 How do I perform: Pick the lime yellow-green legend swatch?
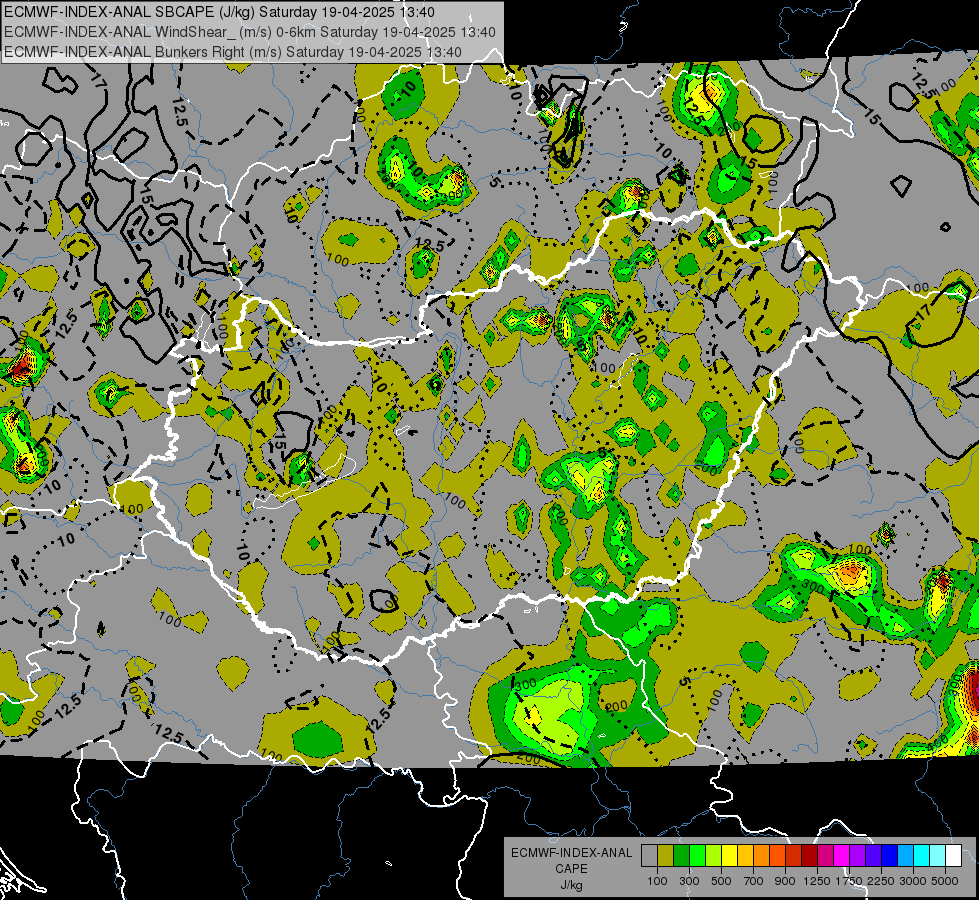[x=713, y=855]
